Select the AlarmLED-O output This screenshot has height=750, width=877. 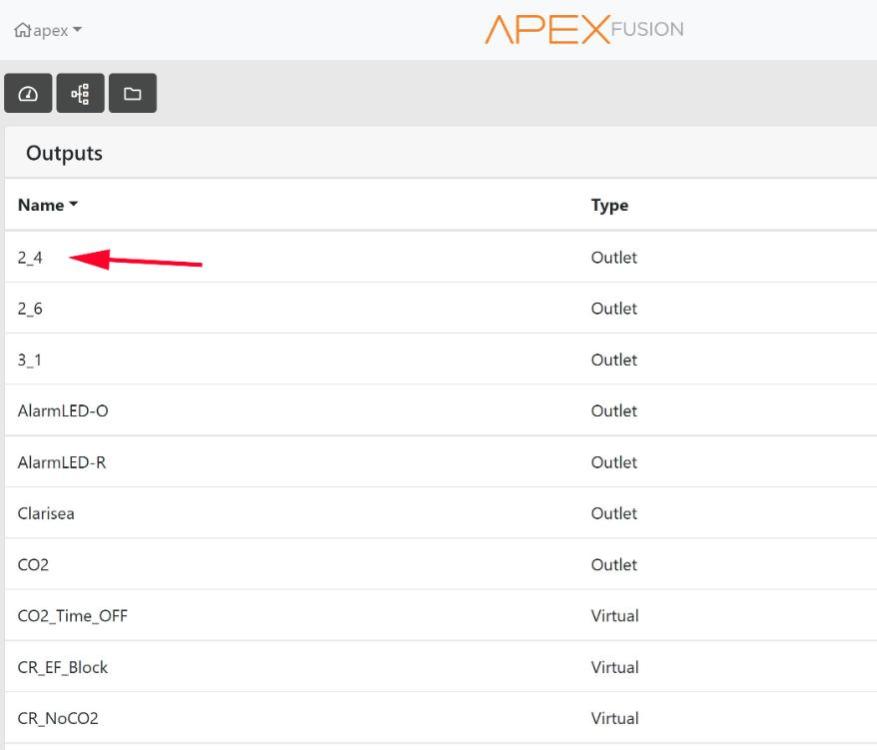pyautogui.click(x=62, y=411)
